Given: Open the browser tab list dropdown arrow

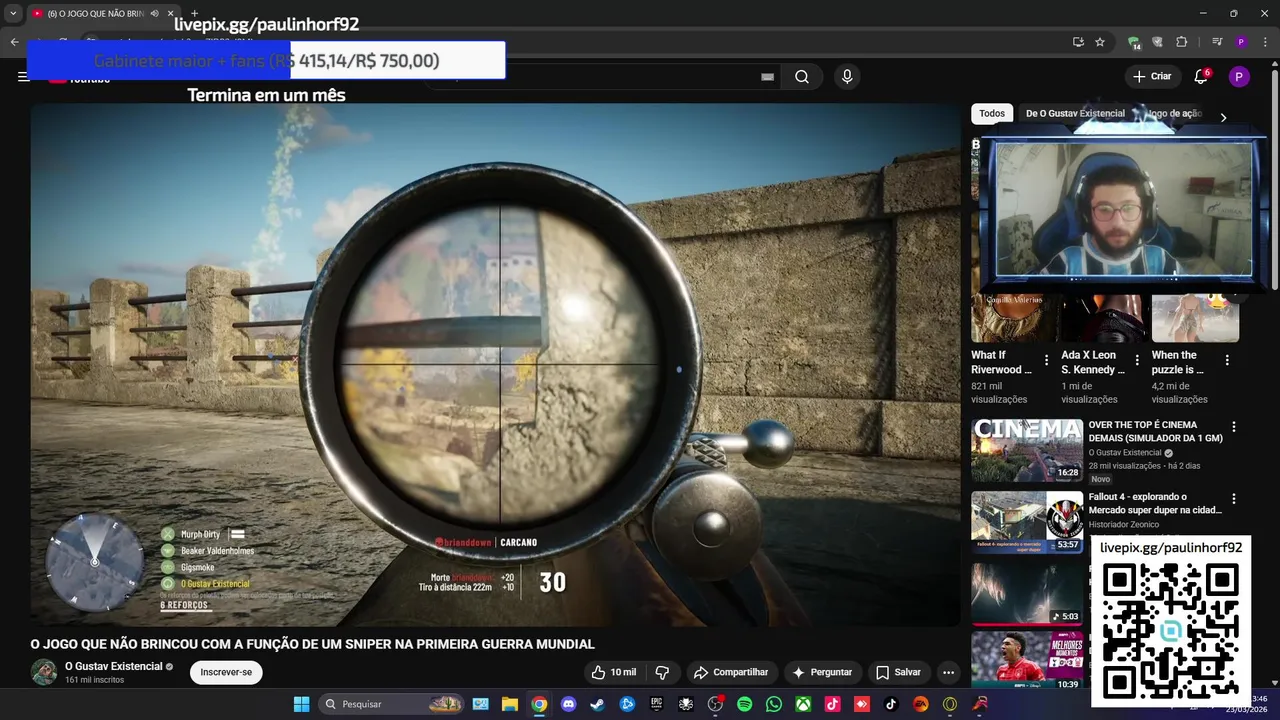Looking at the screenshot, I should coord(13,13).
